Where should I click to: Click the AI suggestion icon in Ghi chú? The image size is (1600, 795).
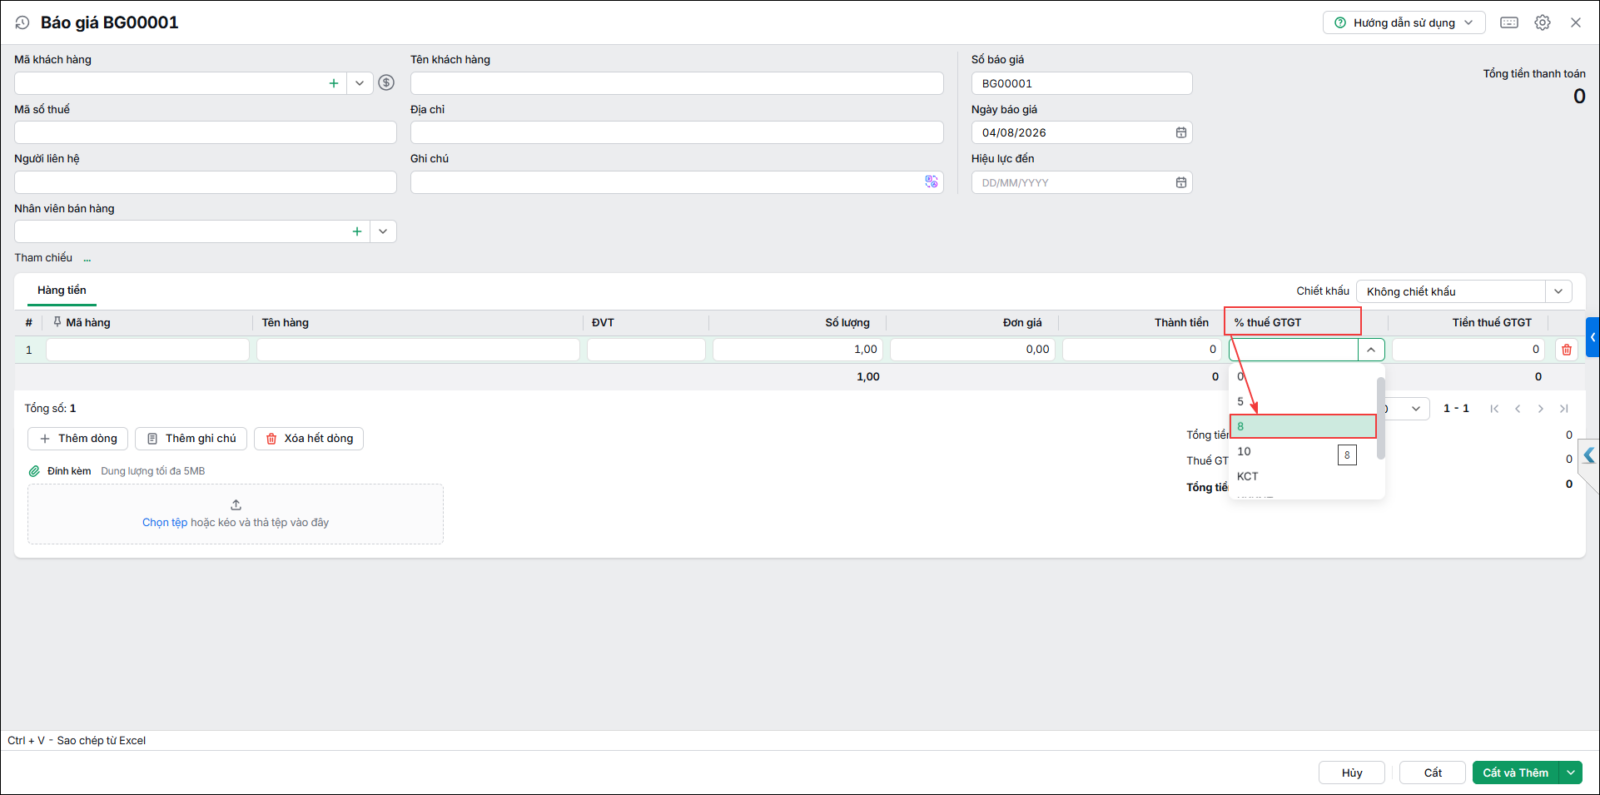(x=931, y=182)
